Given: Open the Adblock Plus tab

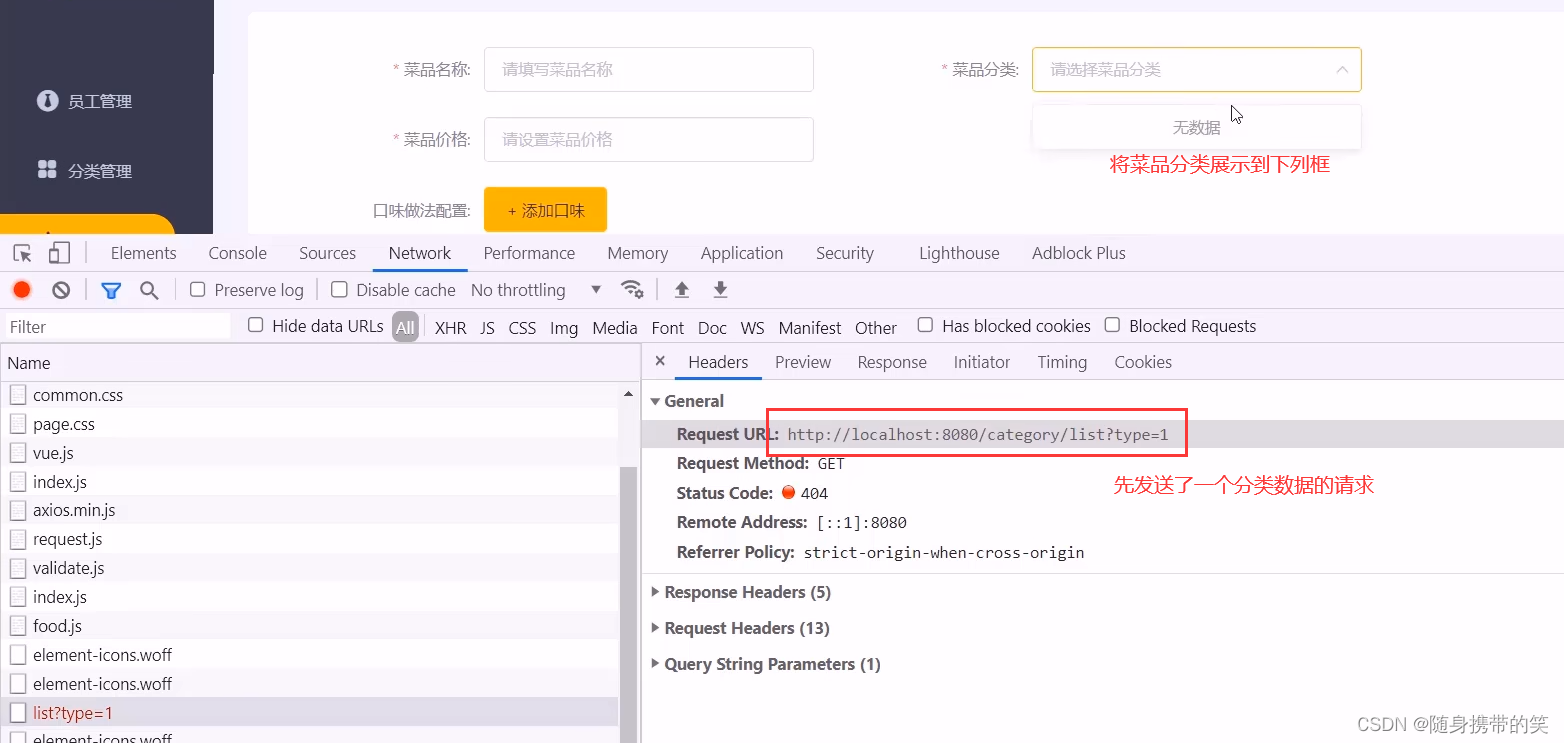Looking at the screenshot, I should [1079, 253].
